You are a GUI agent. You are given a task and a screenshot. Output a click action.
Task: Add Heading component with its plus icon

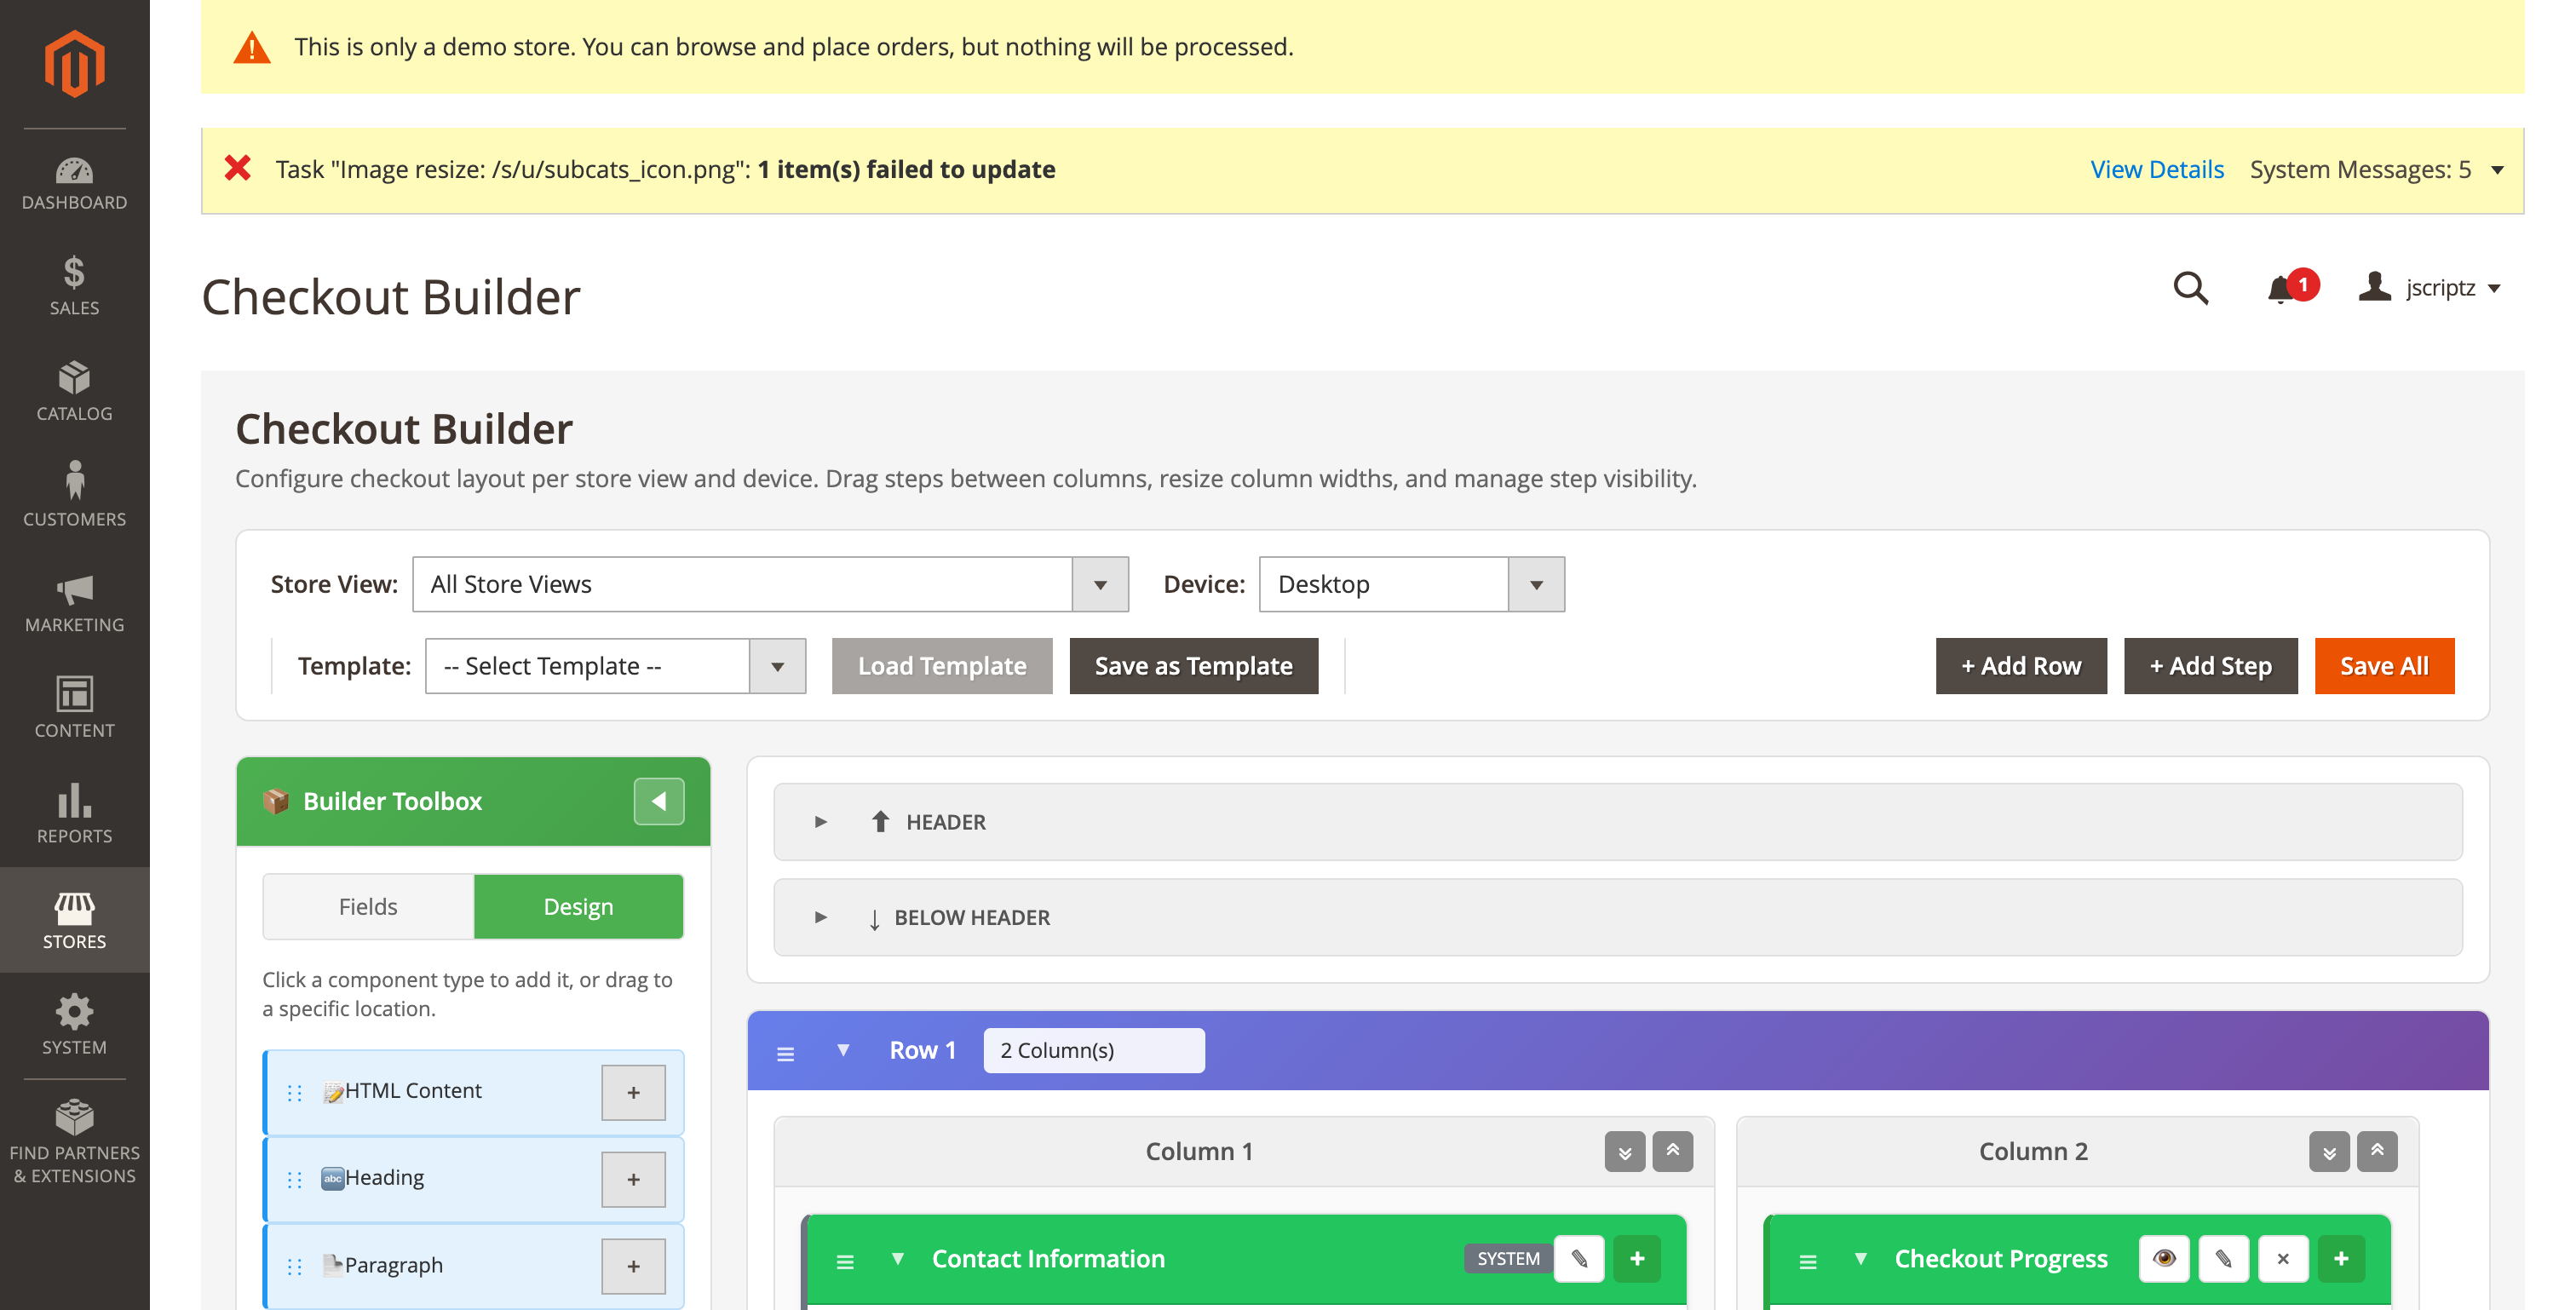[x=633, y=1179]
